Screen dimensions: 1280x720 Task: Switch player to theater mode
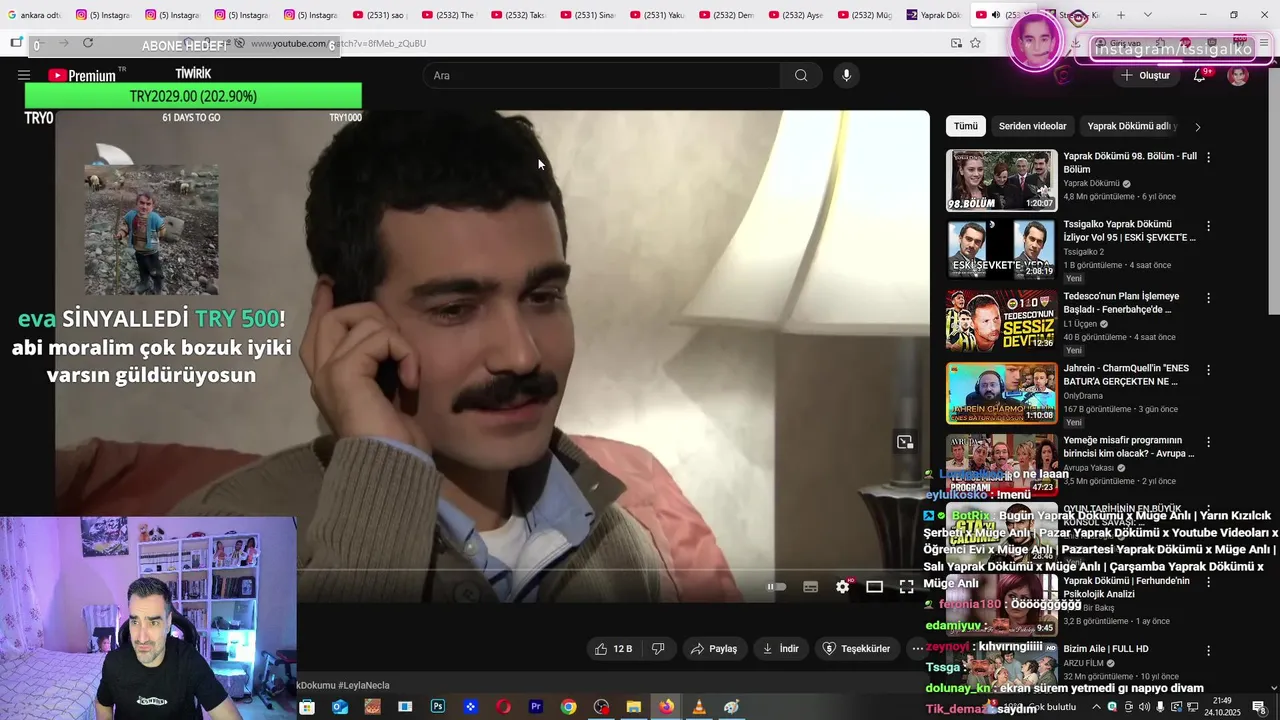874,587
